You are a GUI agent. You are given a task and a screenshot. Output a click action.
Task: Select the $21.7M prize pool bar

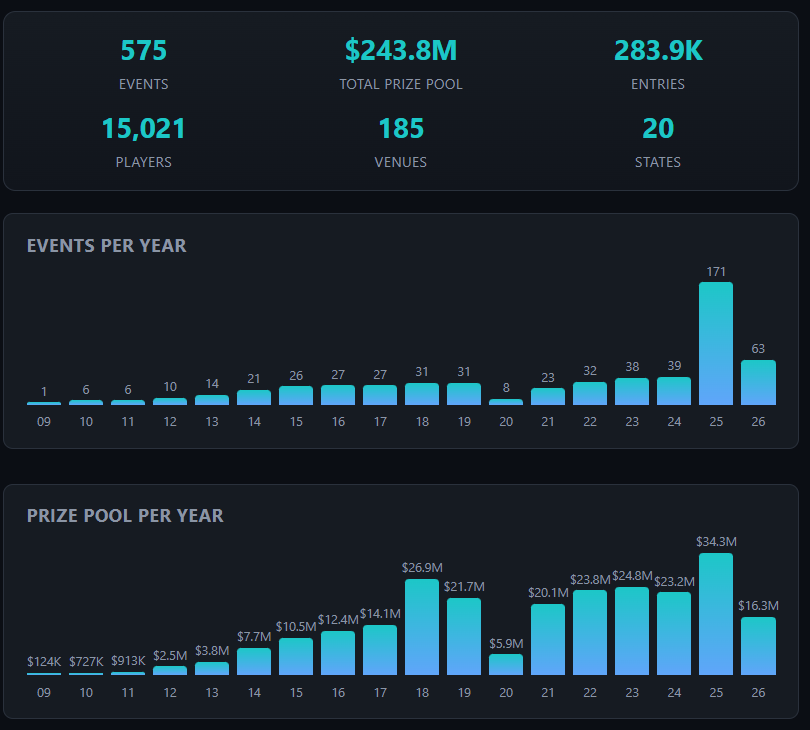464,636
